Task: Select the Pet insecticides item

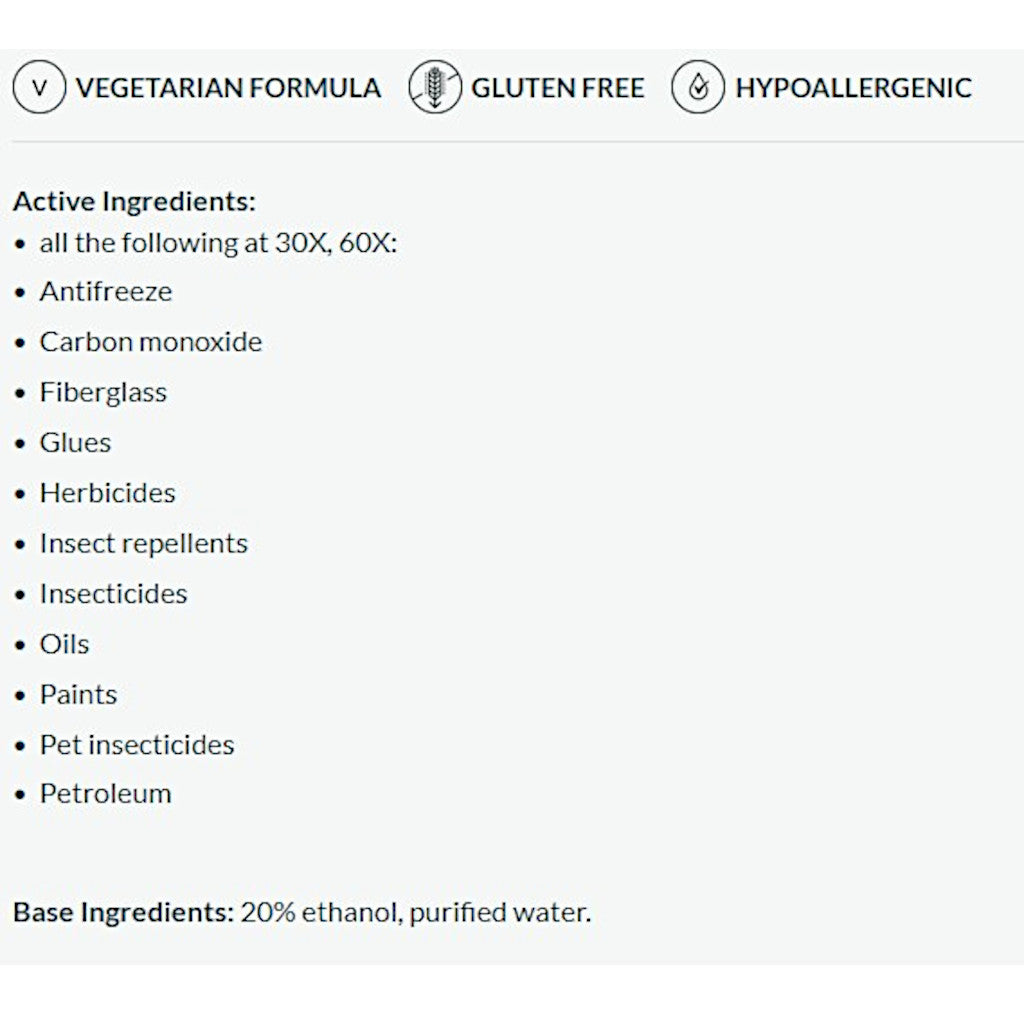Action: click(137, 744)
